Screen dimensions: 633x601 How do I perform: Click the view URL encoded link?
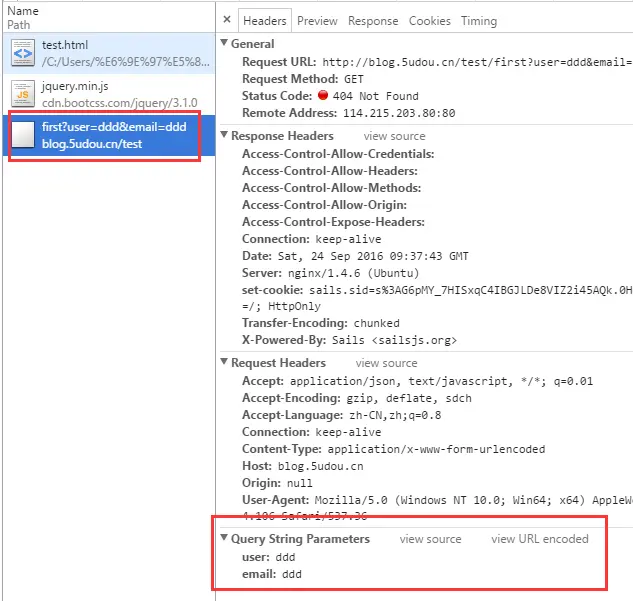pos(540,539)
